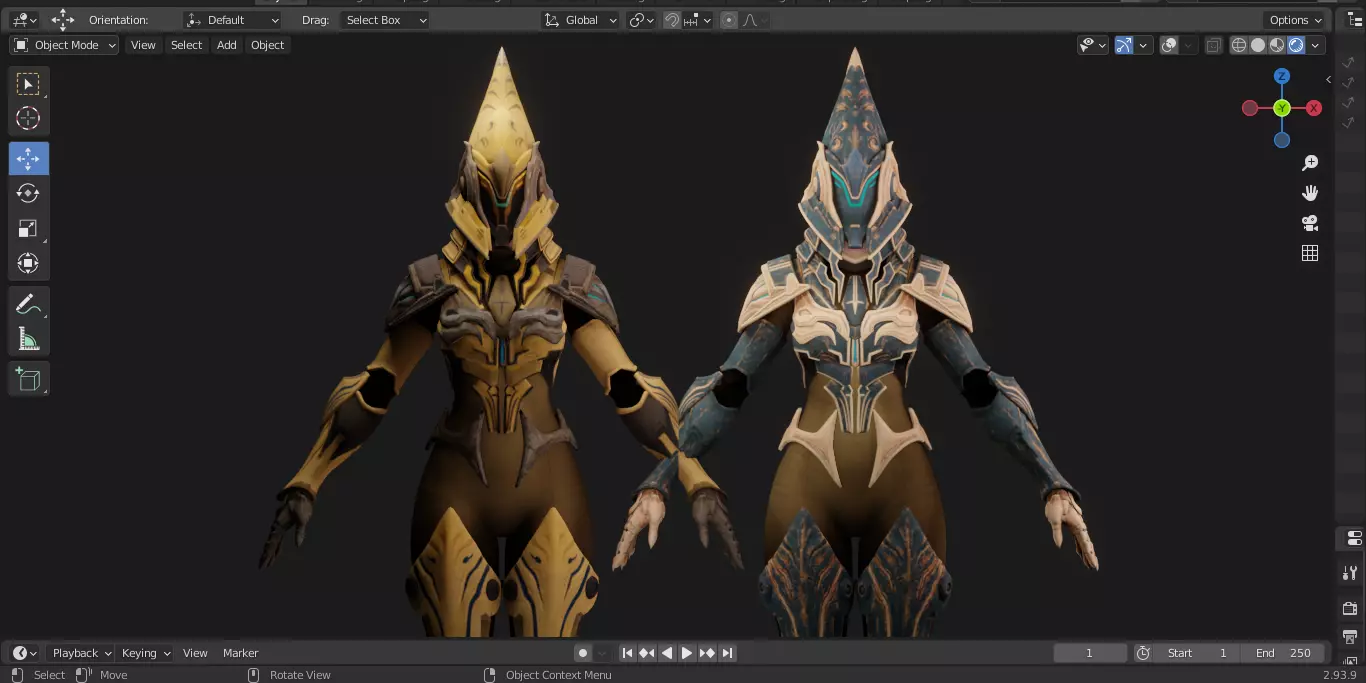Click the move gizmo icon beside Orientation
1366x683 pixels.
pyautogui.click(x=63, y=20)
